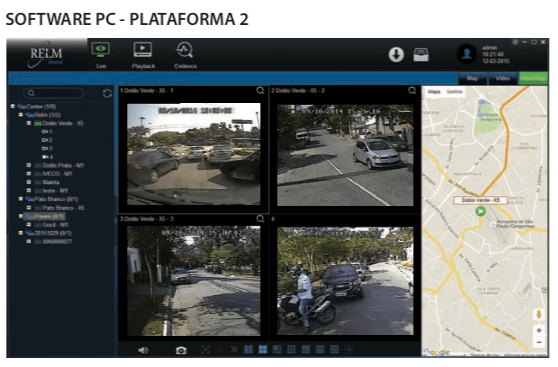Select camera 1 front-view video feed

point(194,154)
